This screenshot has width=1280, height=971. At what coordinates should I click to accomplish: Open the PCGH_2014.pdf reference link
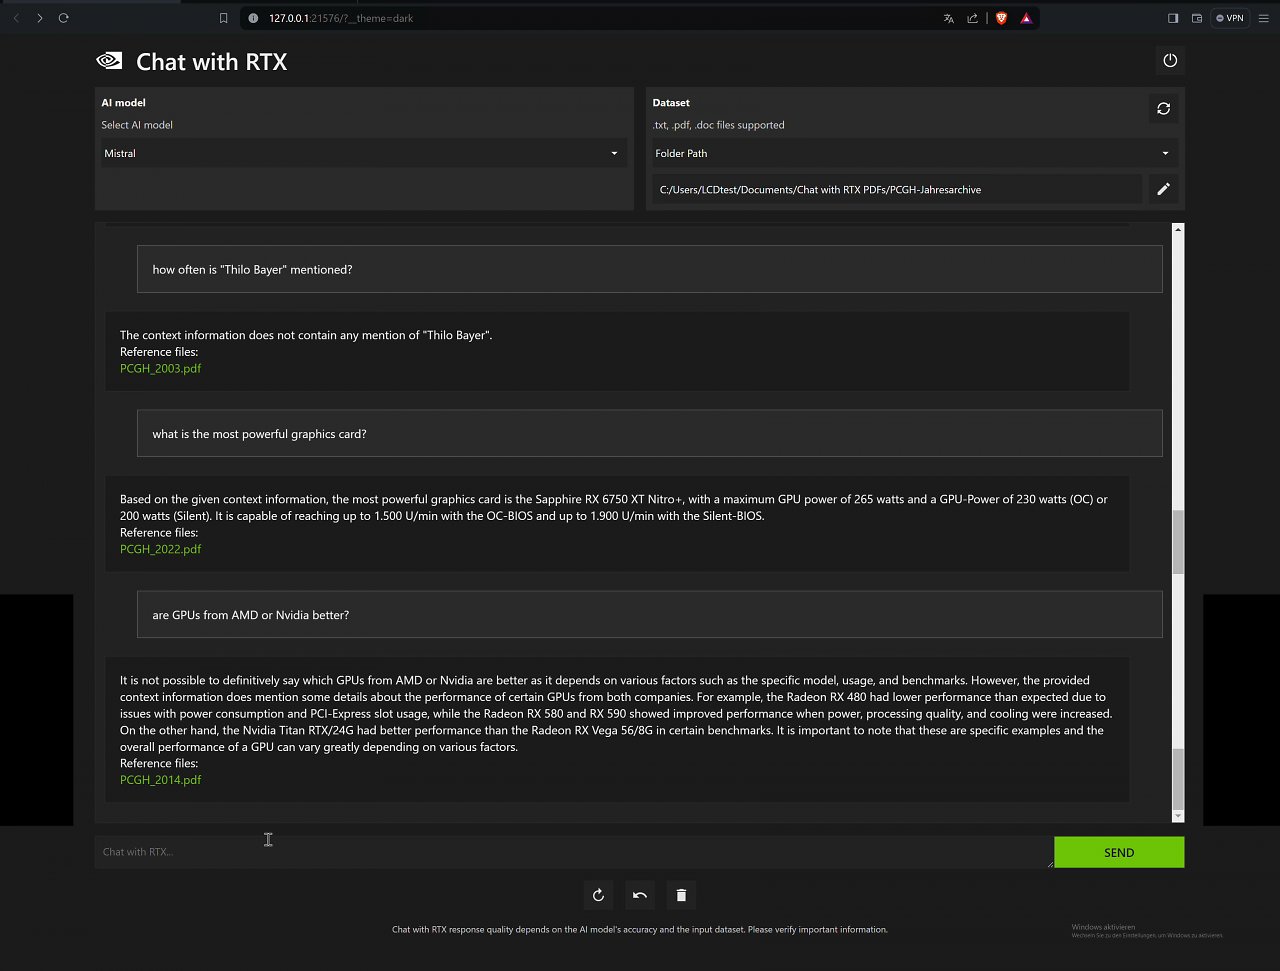[160, 780]
